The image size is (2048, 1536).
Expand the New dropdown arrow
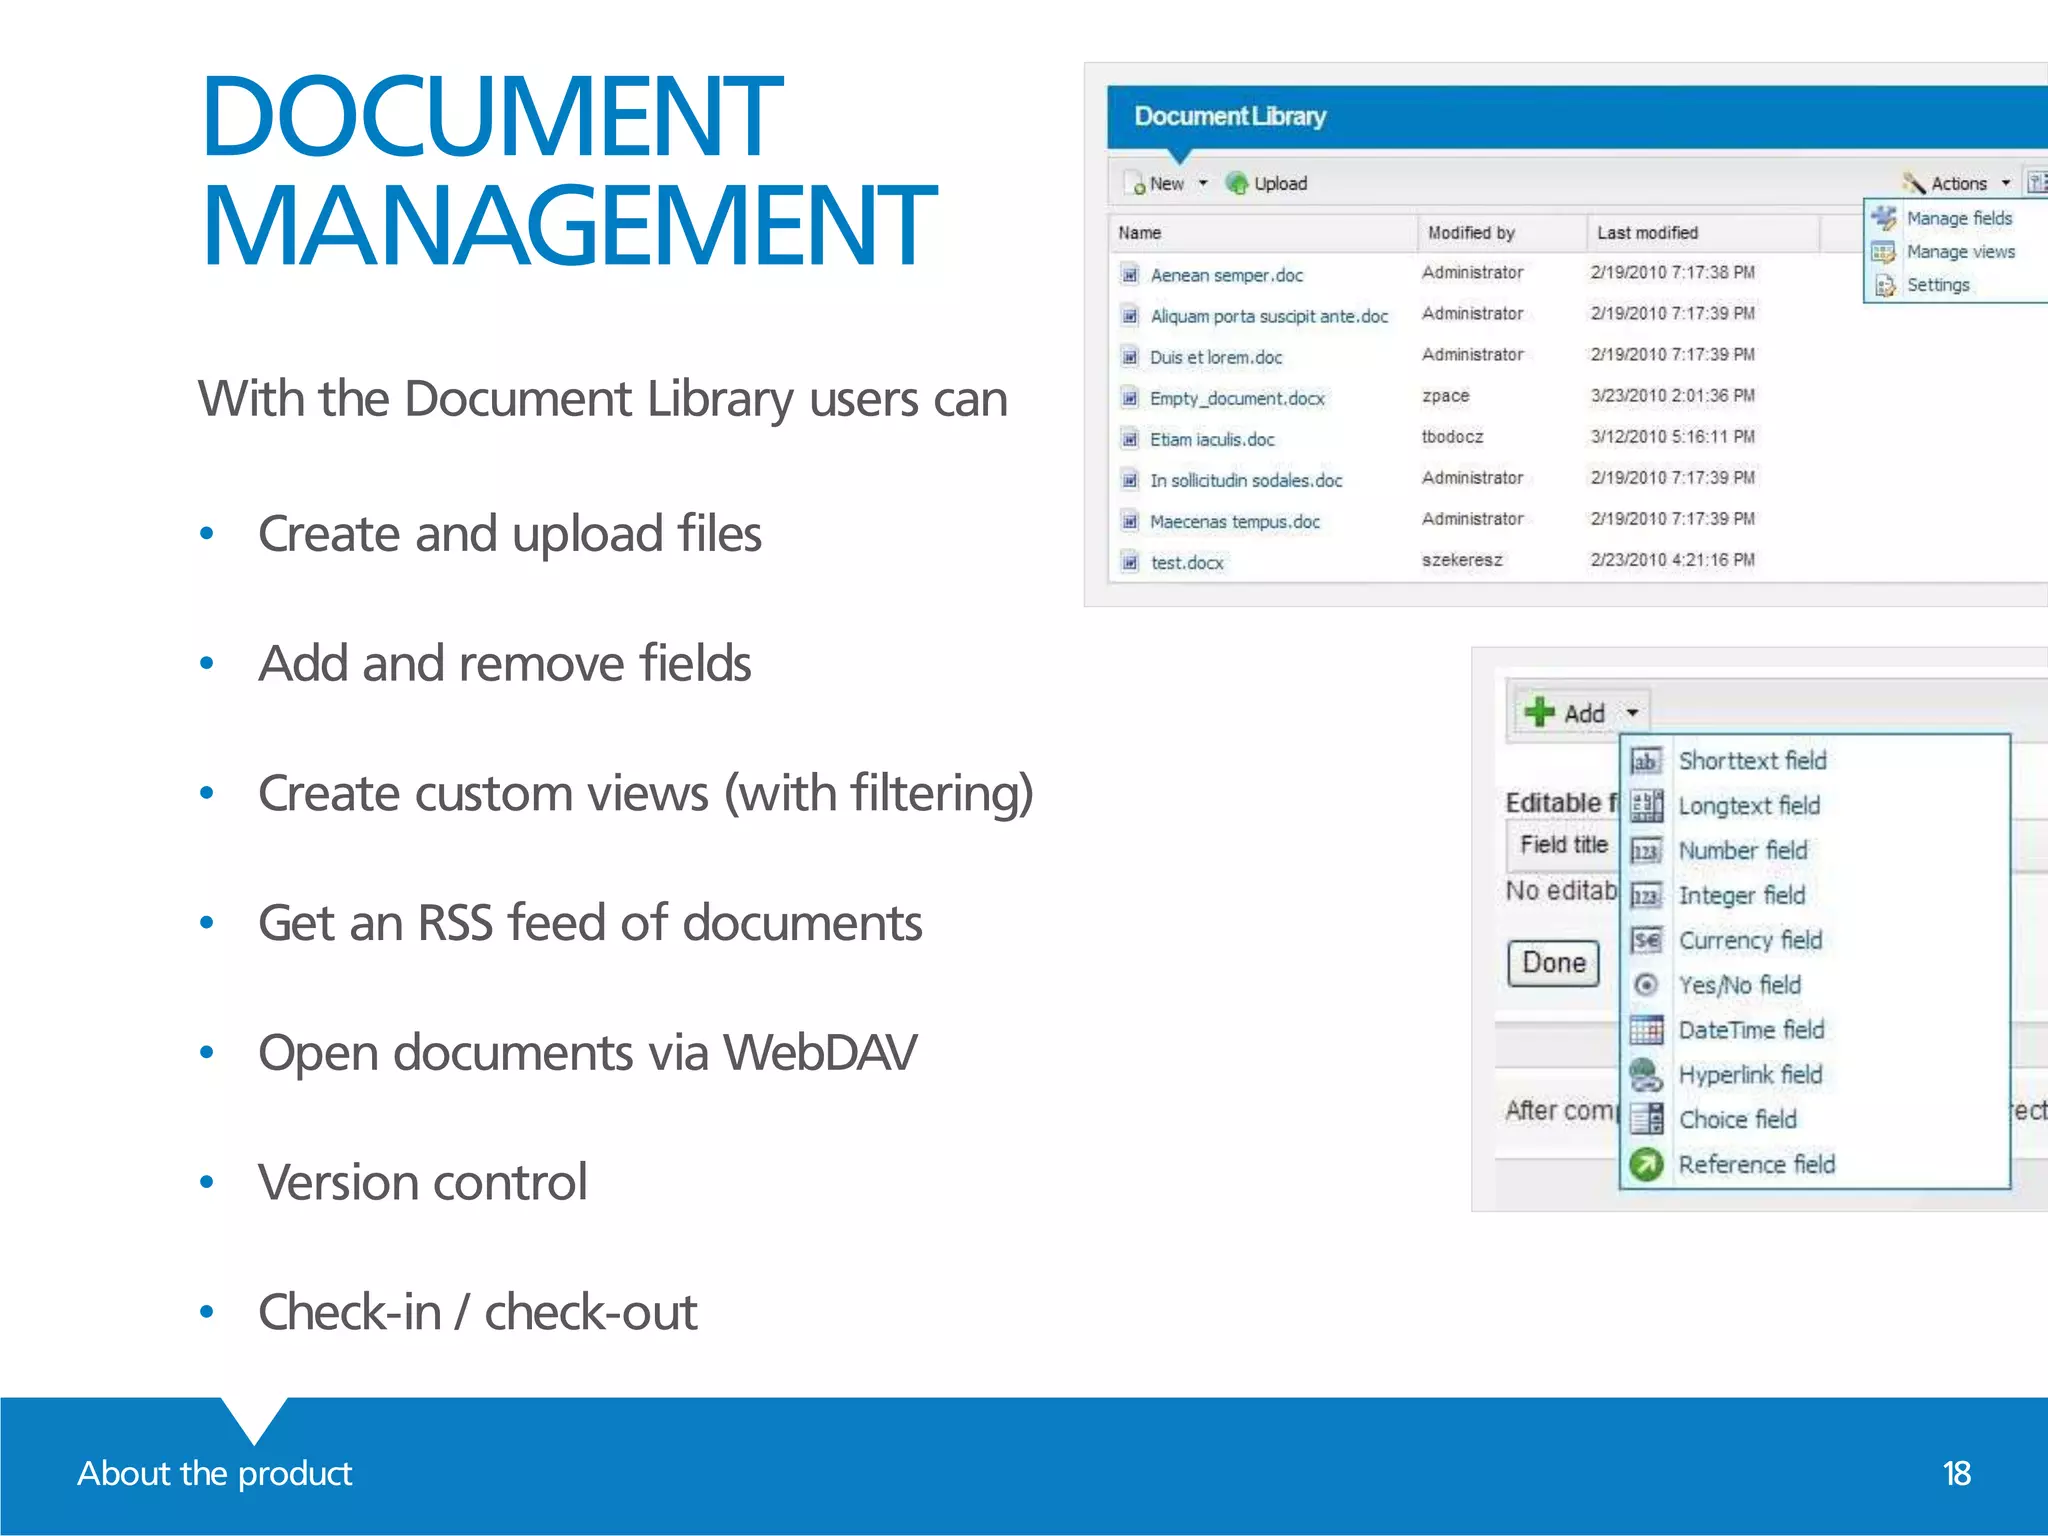pyautogui.click(x=1203, y=183)
